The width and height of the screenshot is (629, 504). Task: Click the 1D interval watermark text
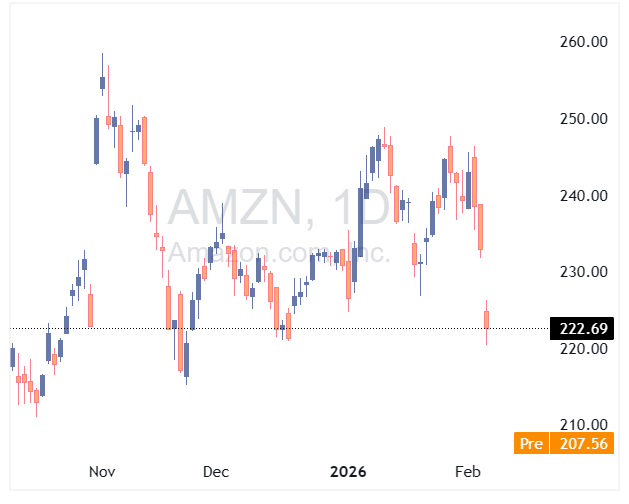tap(358, 208)
